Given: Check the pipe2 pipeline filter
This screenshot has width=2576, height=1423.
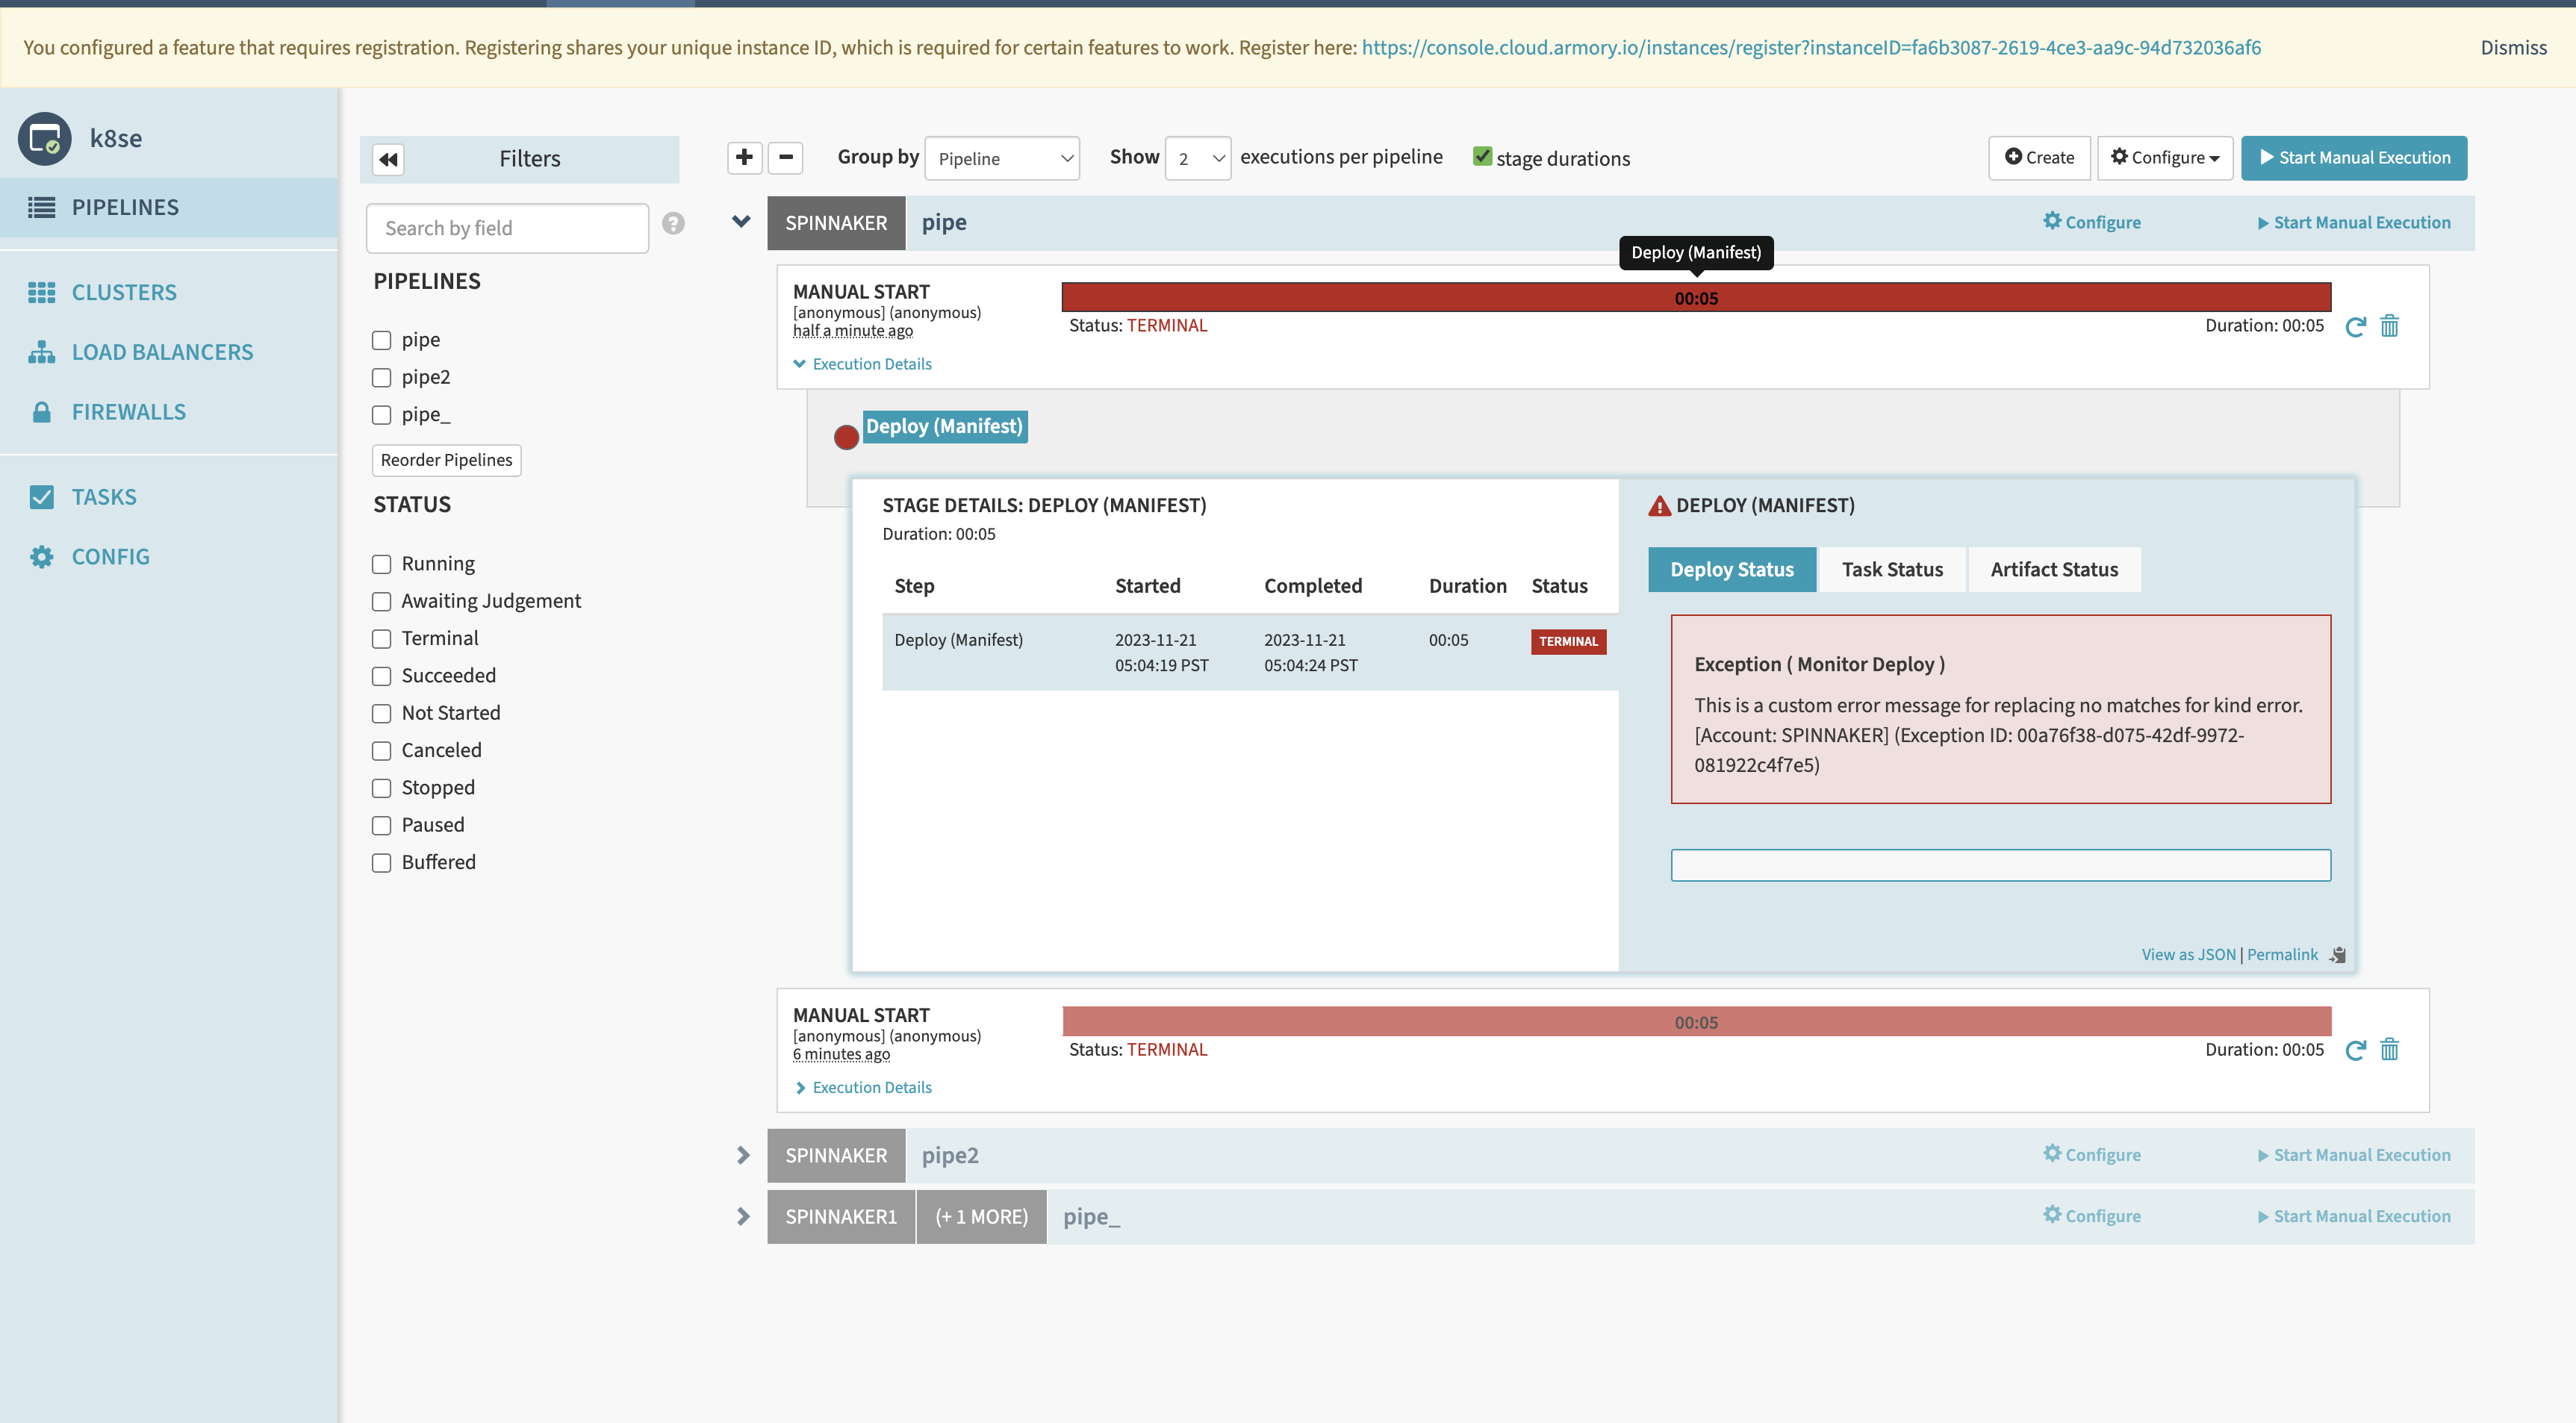Looking at the screenshot, I should pos(381,378).
